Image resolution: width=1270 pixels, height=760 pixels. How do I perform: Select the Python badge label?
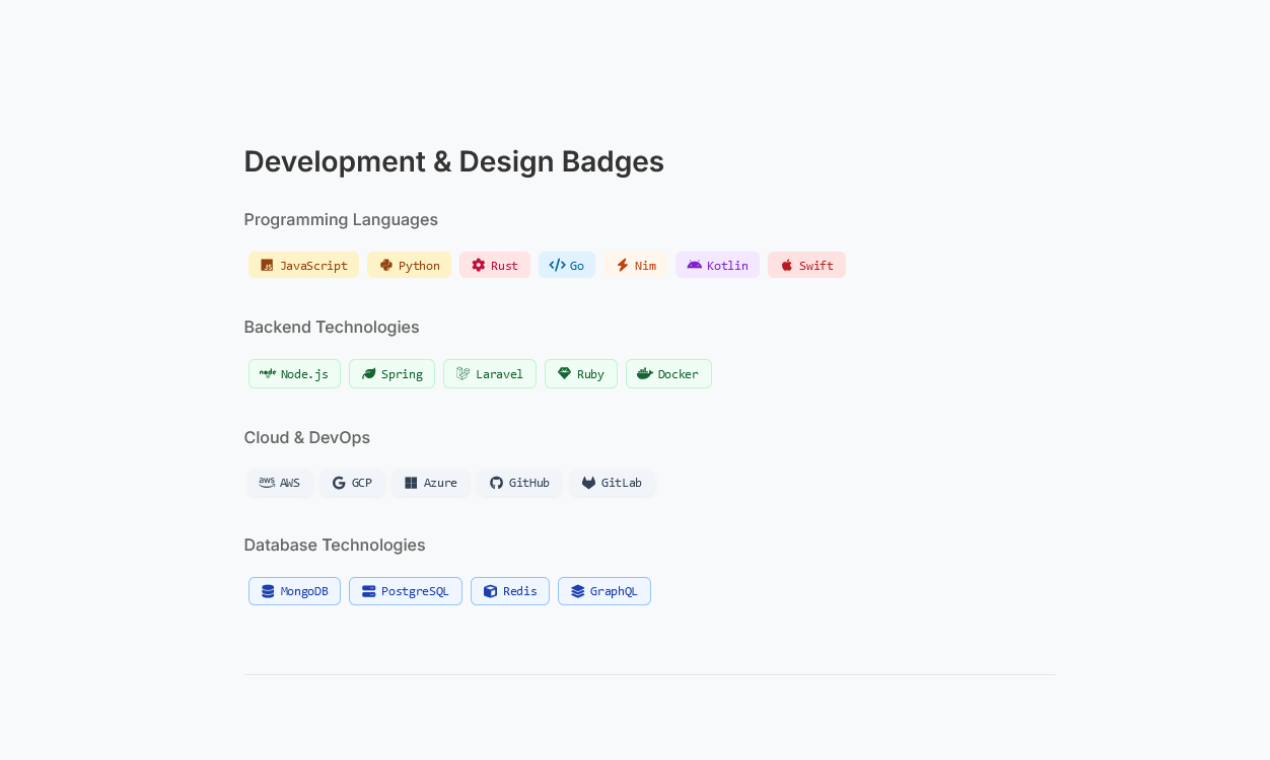click(x=419, y=265)
